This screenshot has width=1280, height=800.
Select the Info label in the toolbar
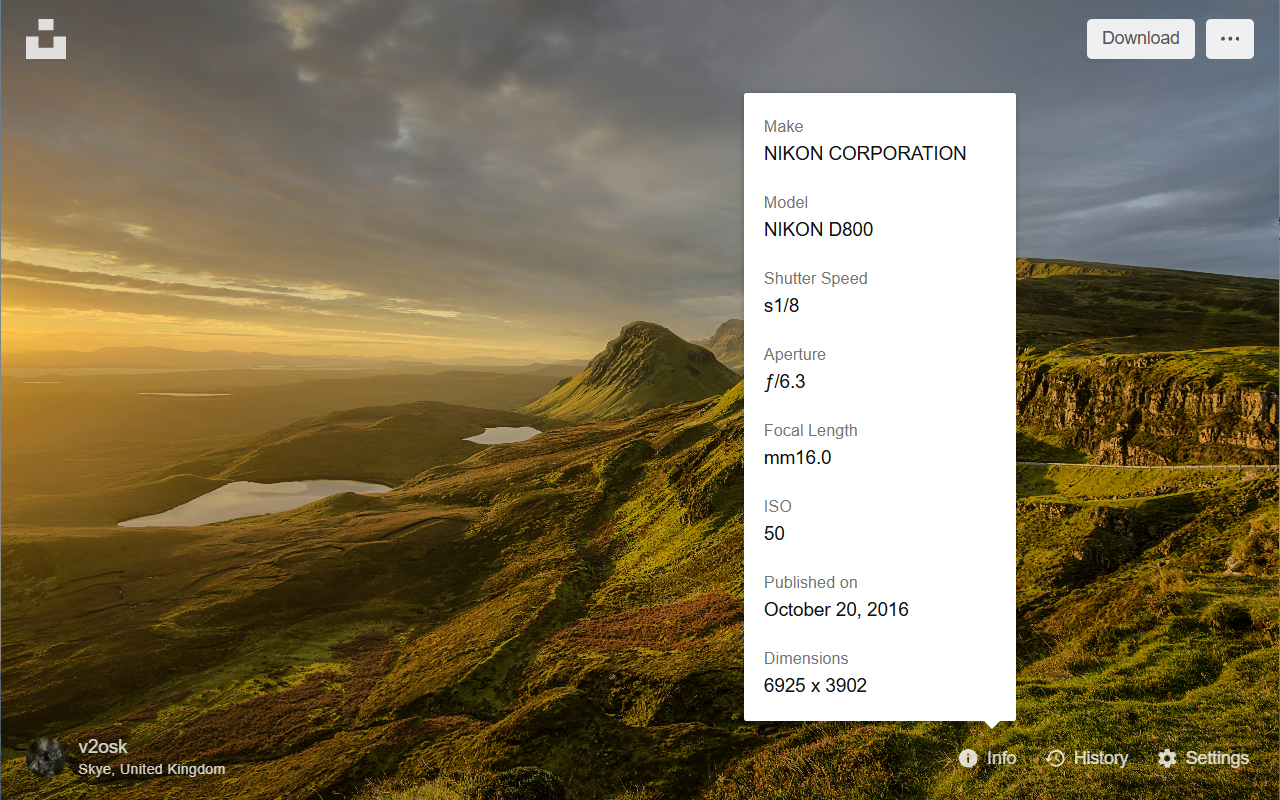pos(1002,758)
